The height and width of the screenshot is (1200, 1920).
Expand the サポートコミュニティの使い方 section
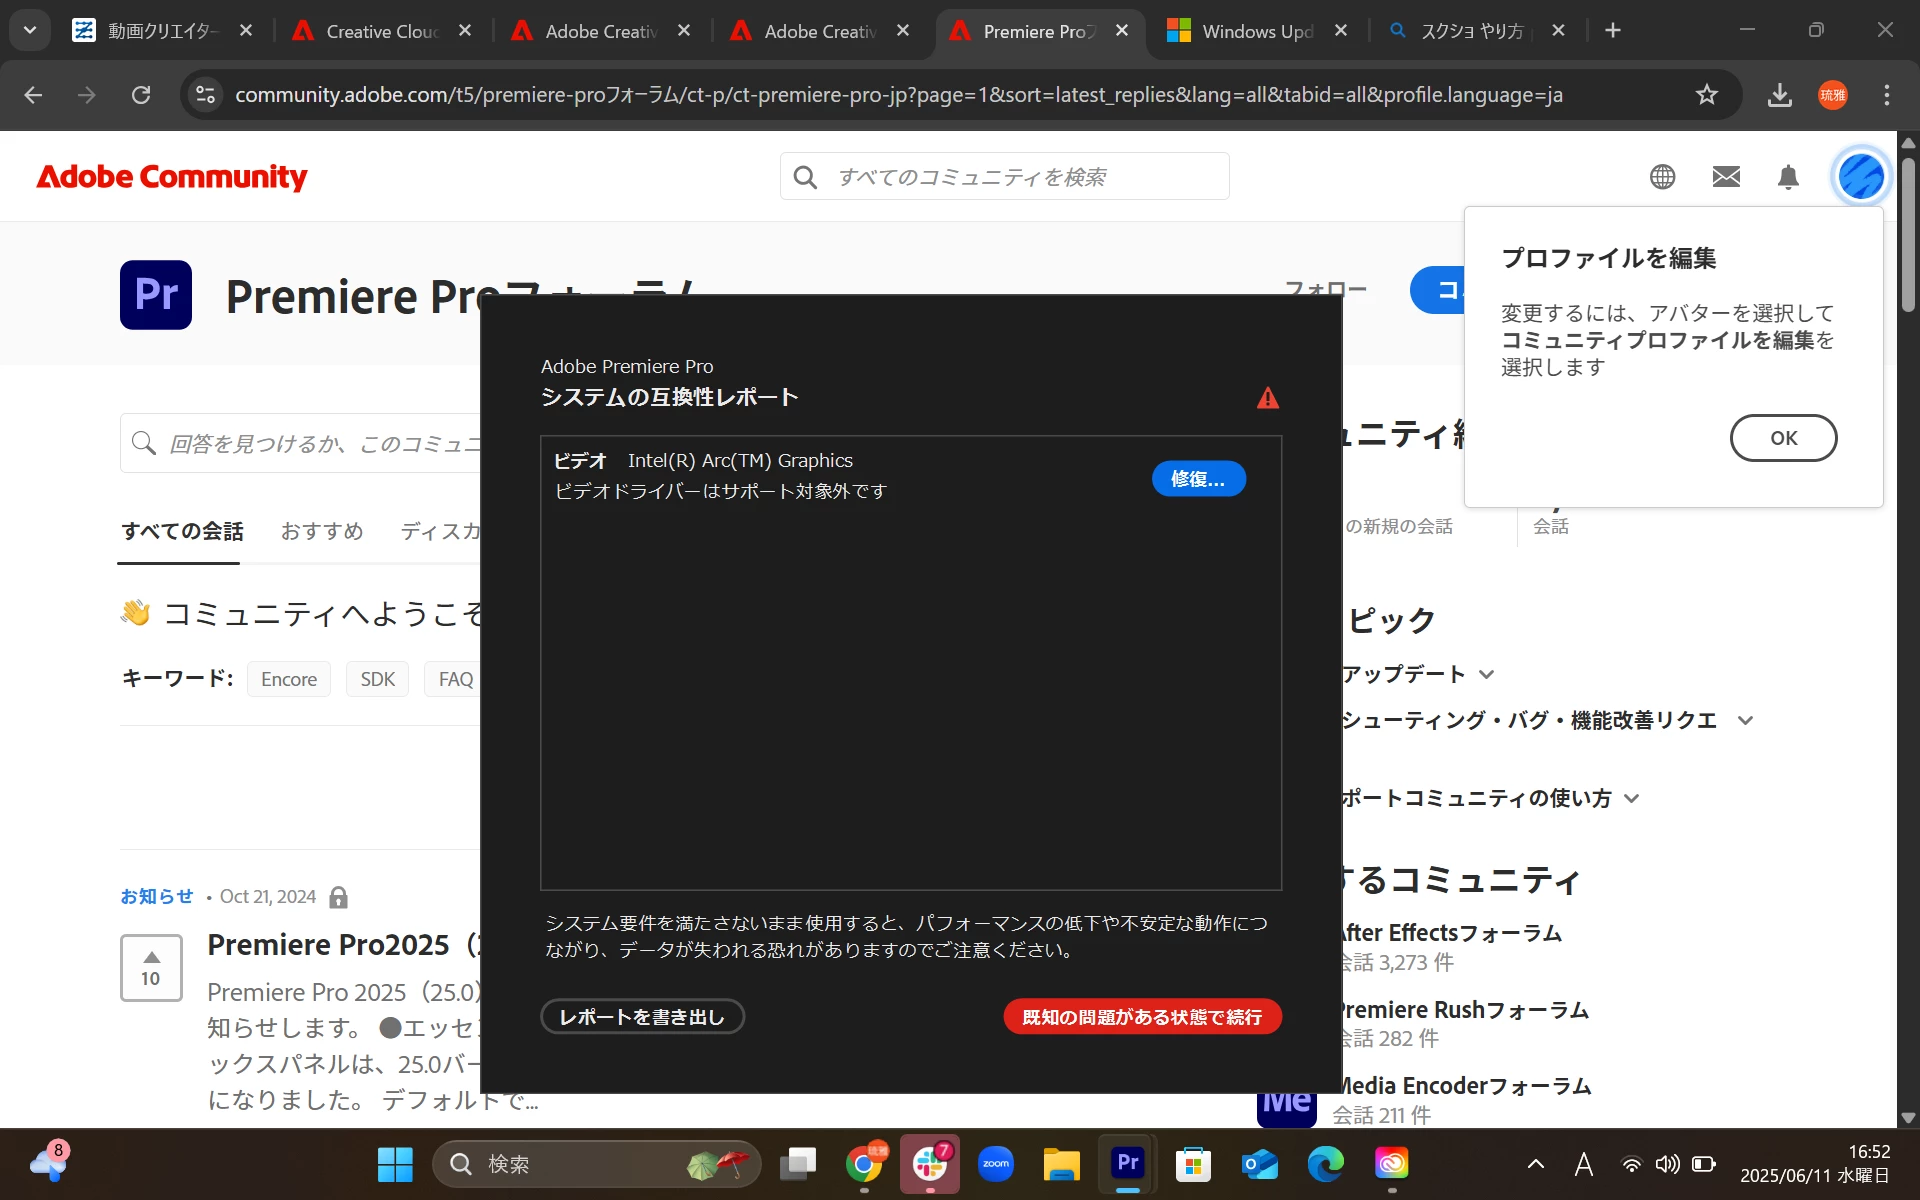click(1631, 798)
